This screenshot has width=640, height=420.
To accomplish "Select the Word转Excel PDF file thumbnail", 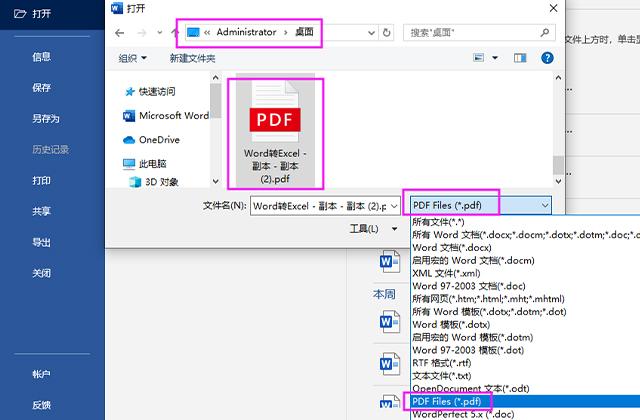I will click(x=275, y=132).
